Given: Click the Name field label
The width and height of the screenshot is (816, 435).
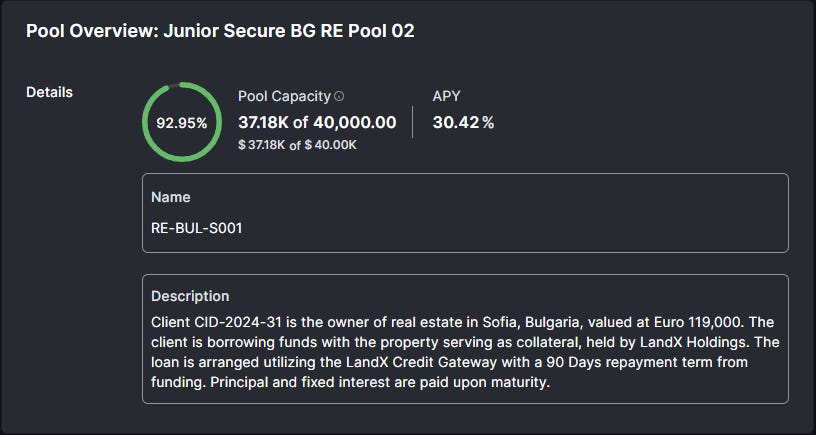Looking at the screenshot, I should pyautogui.click(x=170, y=197).
